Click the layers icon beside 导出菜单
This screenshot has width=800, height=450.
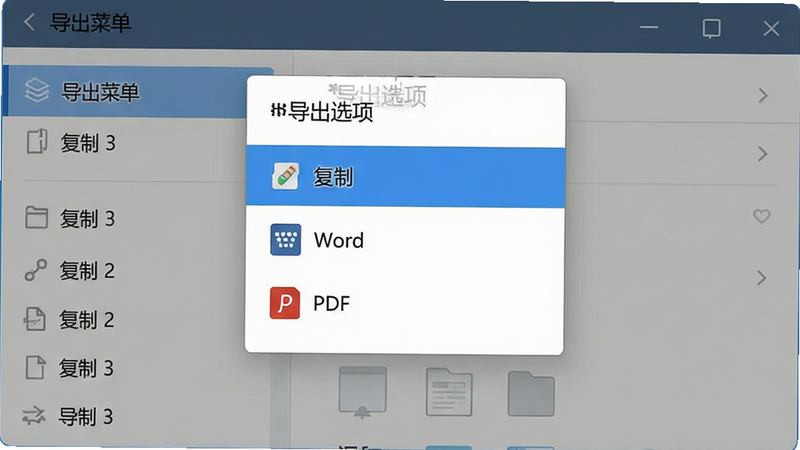(x=37, y=91)
